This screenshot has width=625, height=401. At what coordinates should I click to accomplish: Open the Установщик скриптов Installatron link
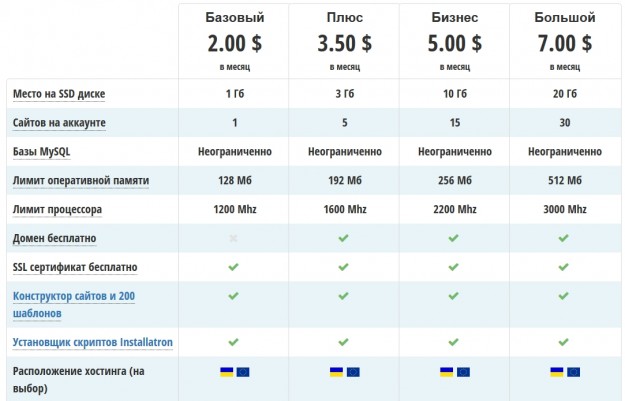tap(93, 343)
